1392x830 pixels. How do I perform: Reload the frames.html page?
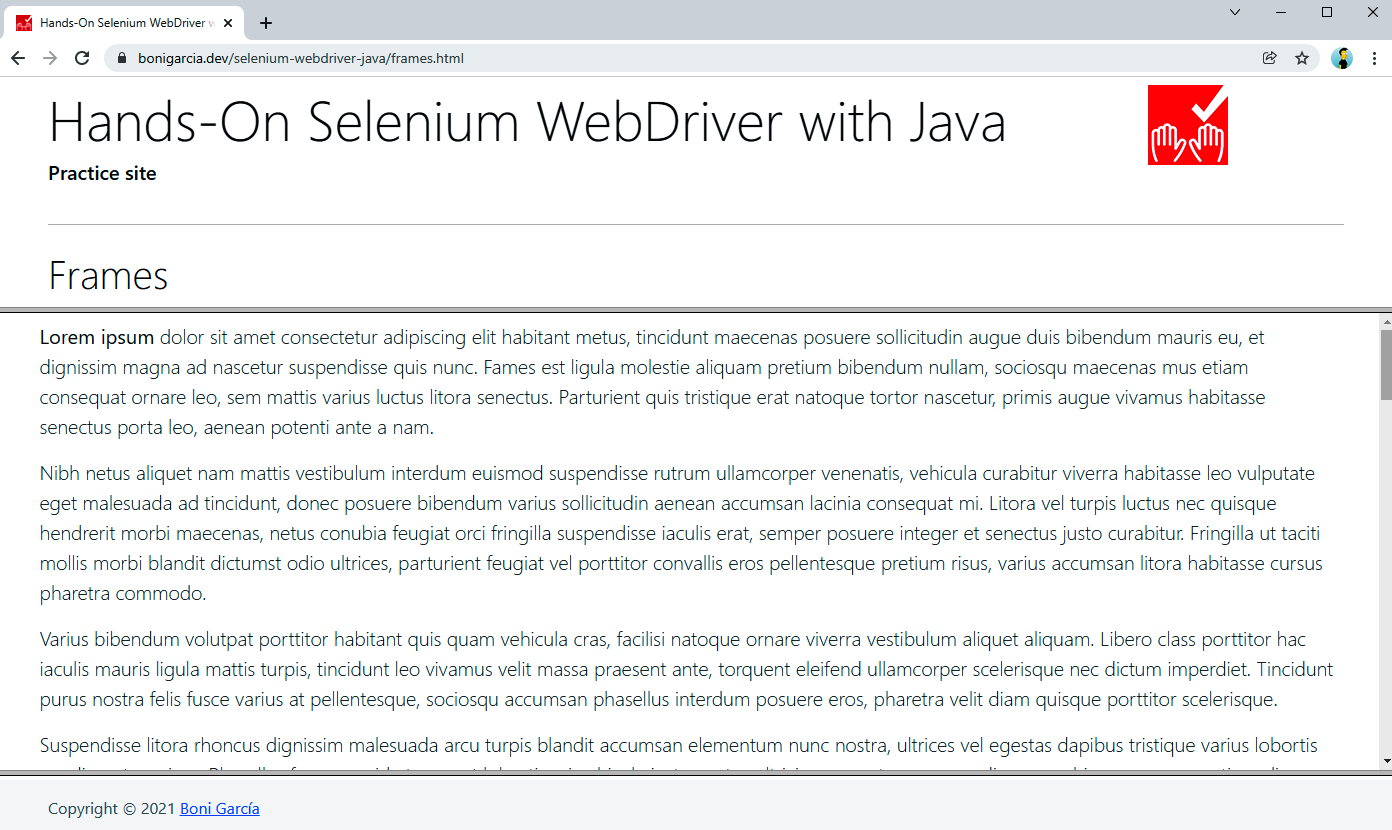pos(82,58)
